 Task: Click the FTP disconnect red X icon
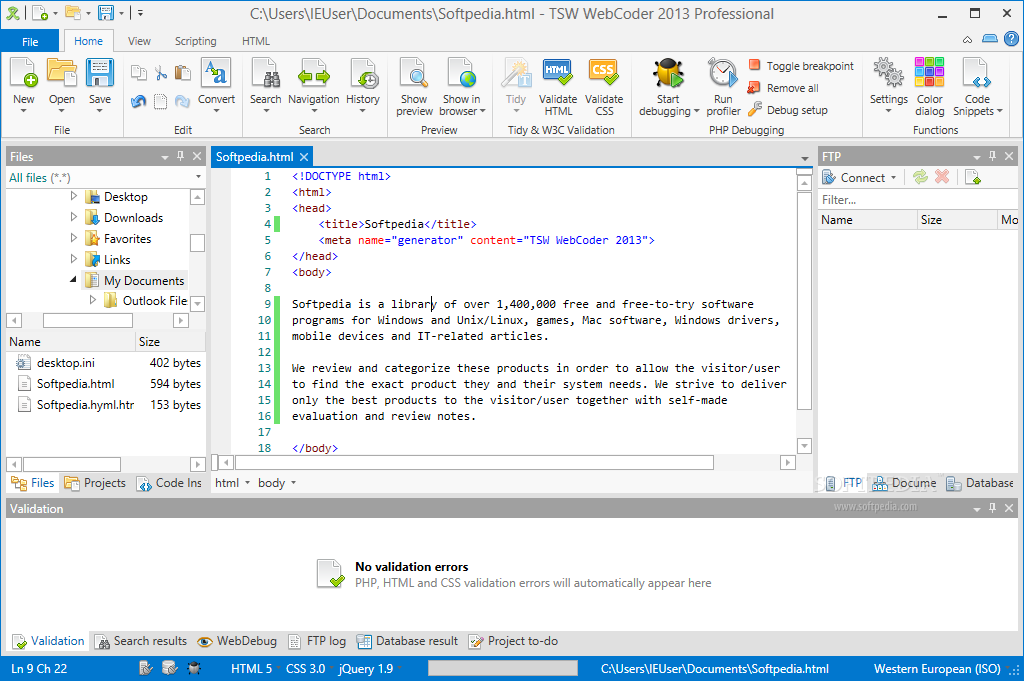point(942,177)
